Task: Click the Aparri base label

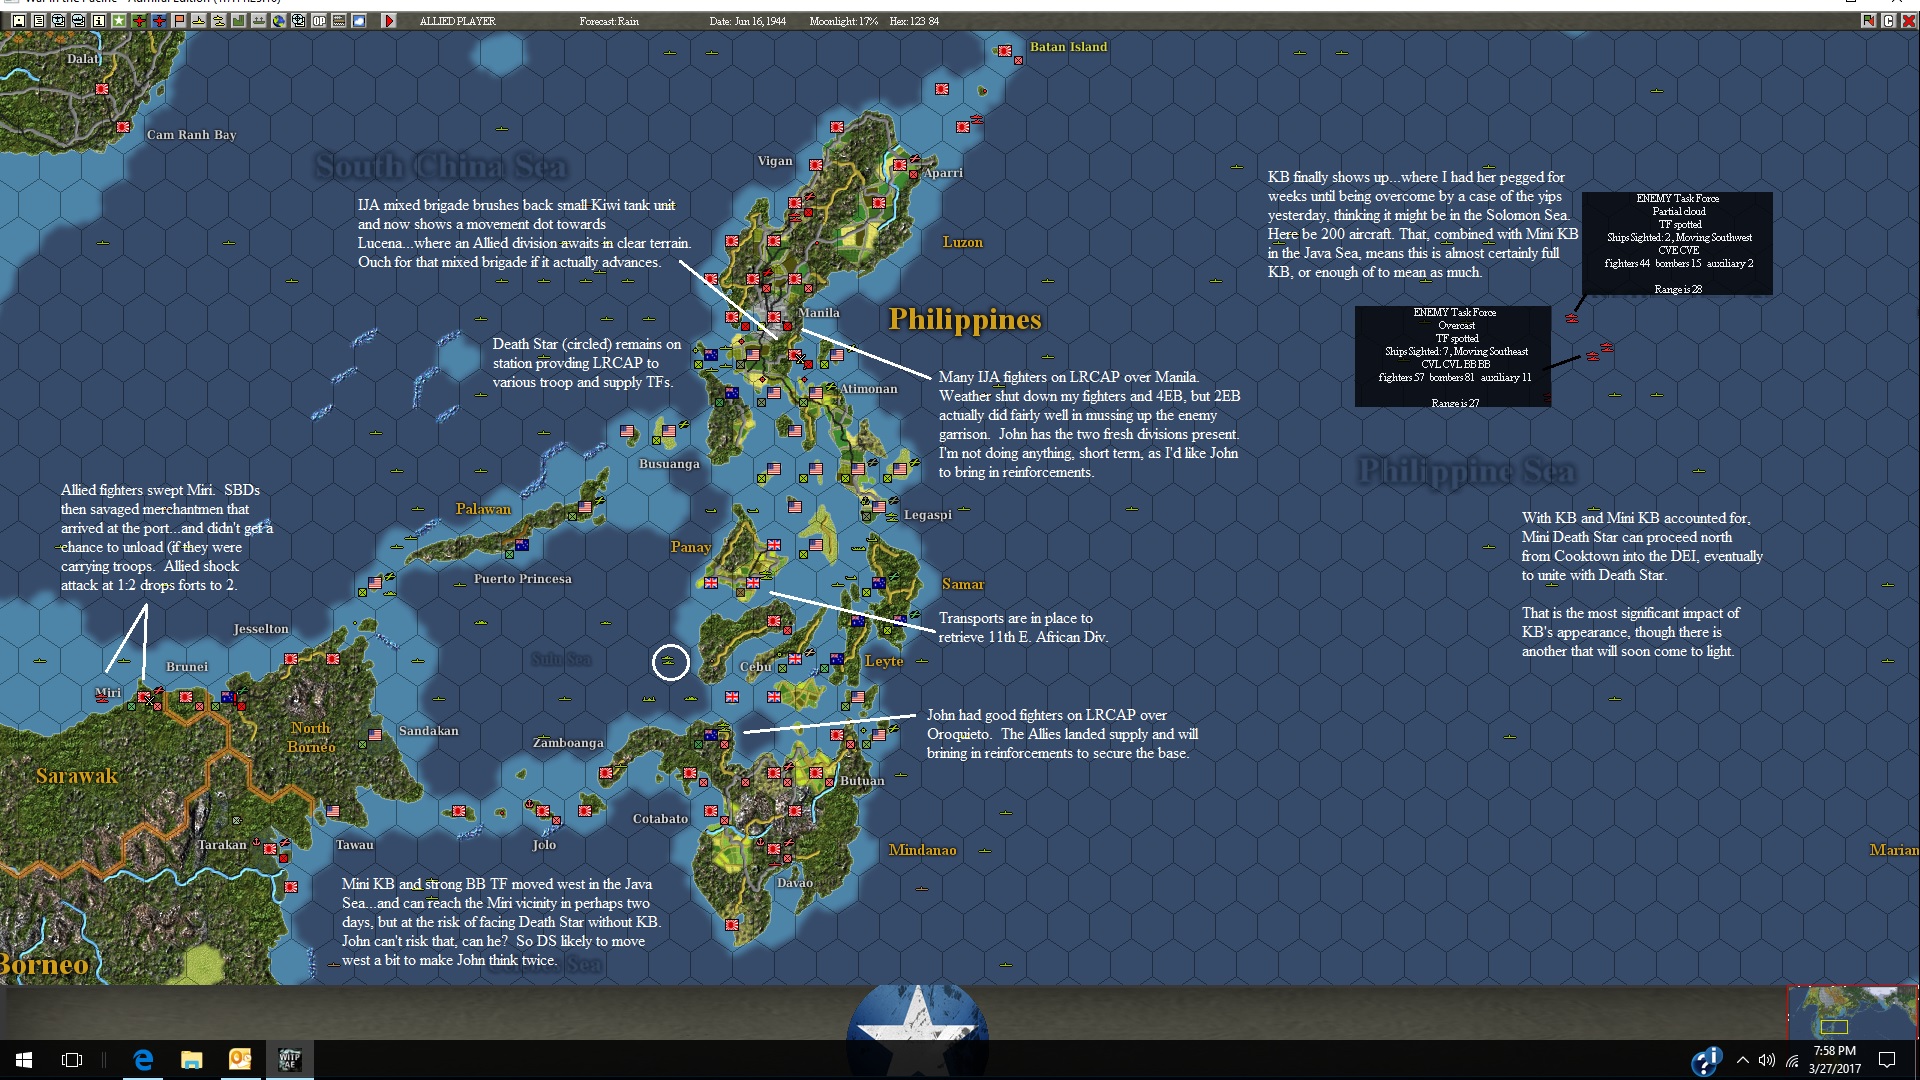Action: [943, 173]
